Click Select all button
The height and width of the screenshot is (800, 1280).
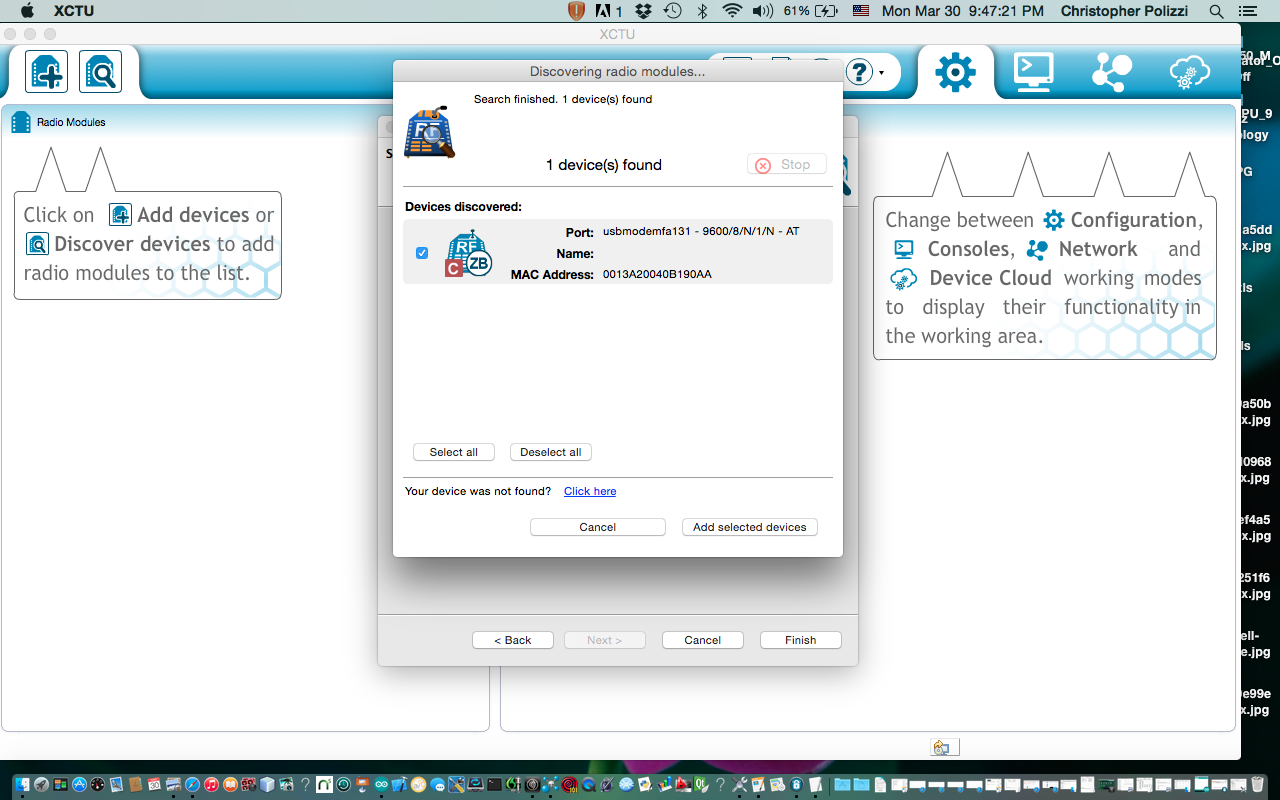pyautogui.click(x=454, y=452)
